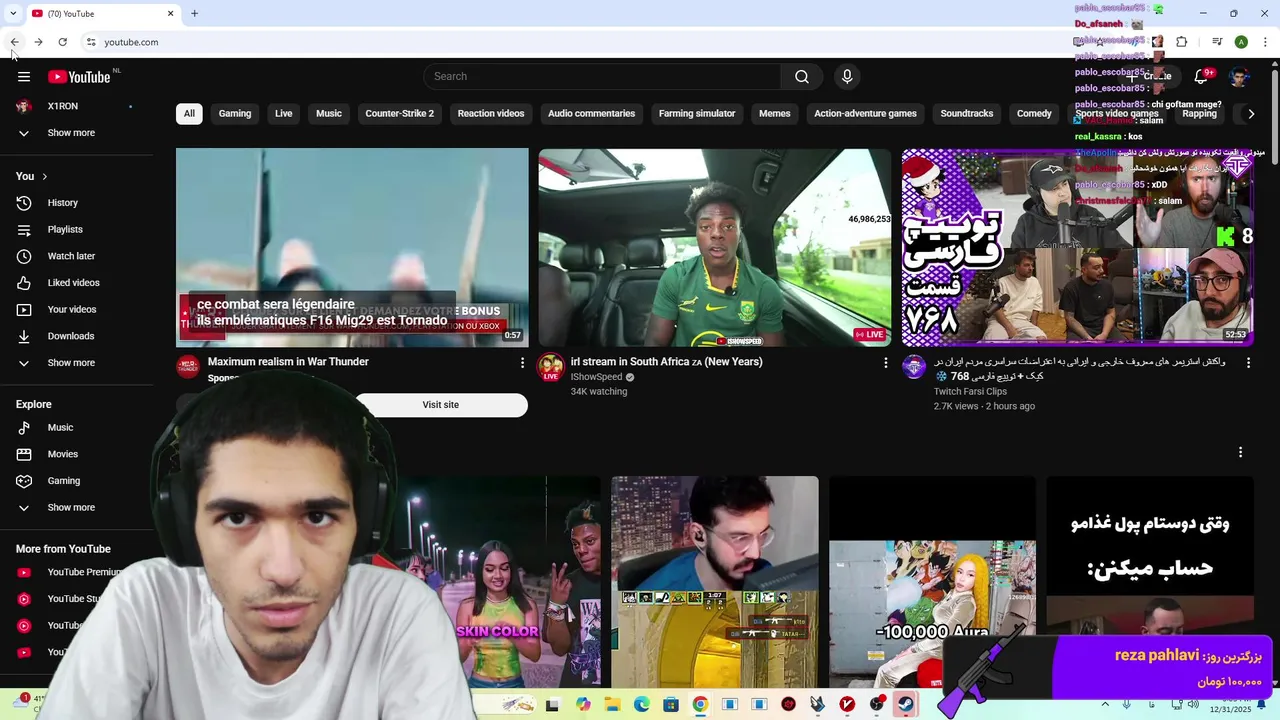Select the Gaming filter chip
Viewport: 1280px width, 720px height.
tap(235, 113)
